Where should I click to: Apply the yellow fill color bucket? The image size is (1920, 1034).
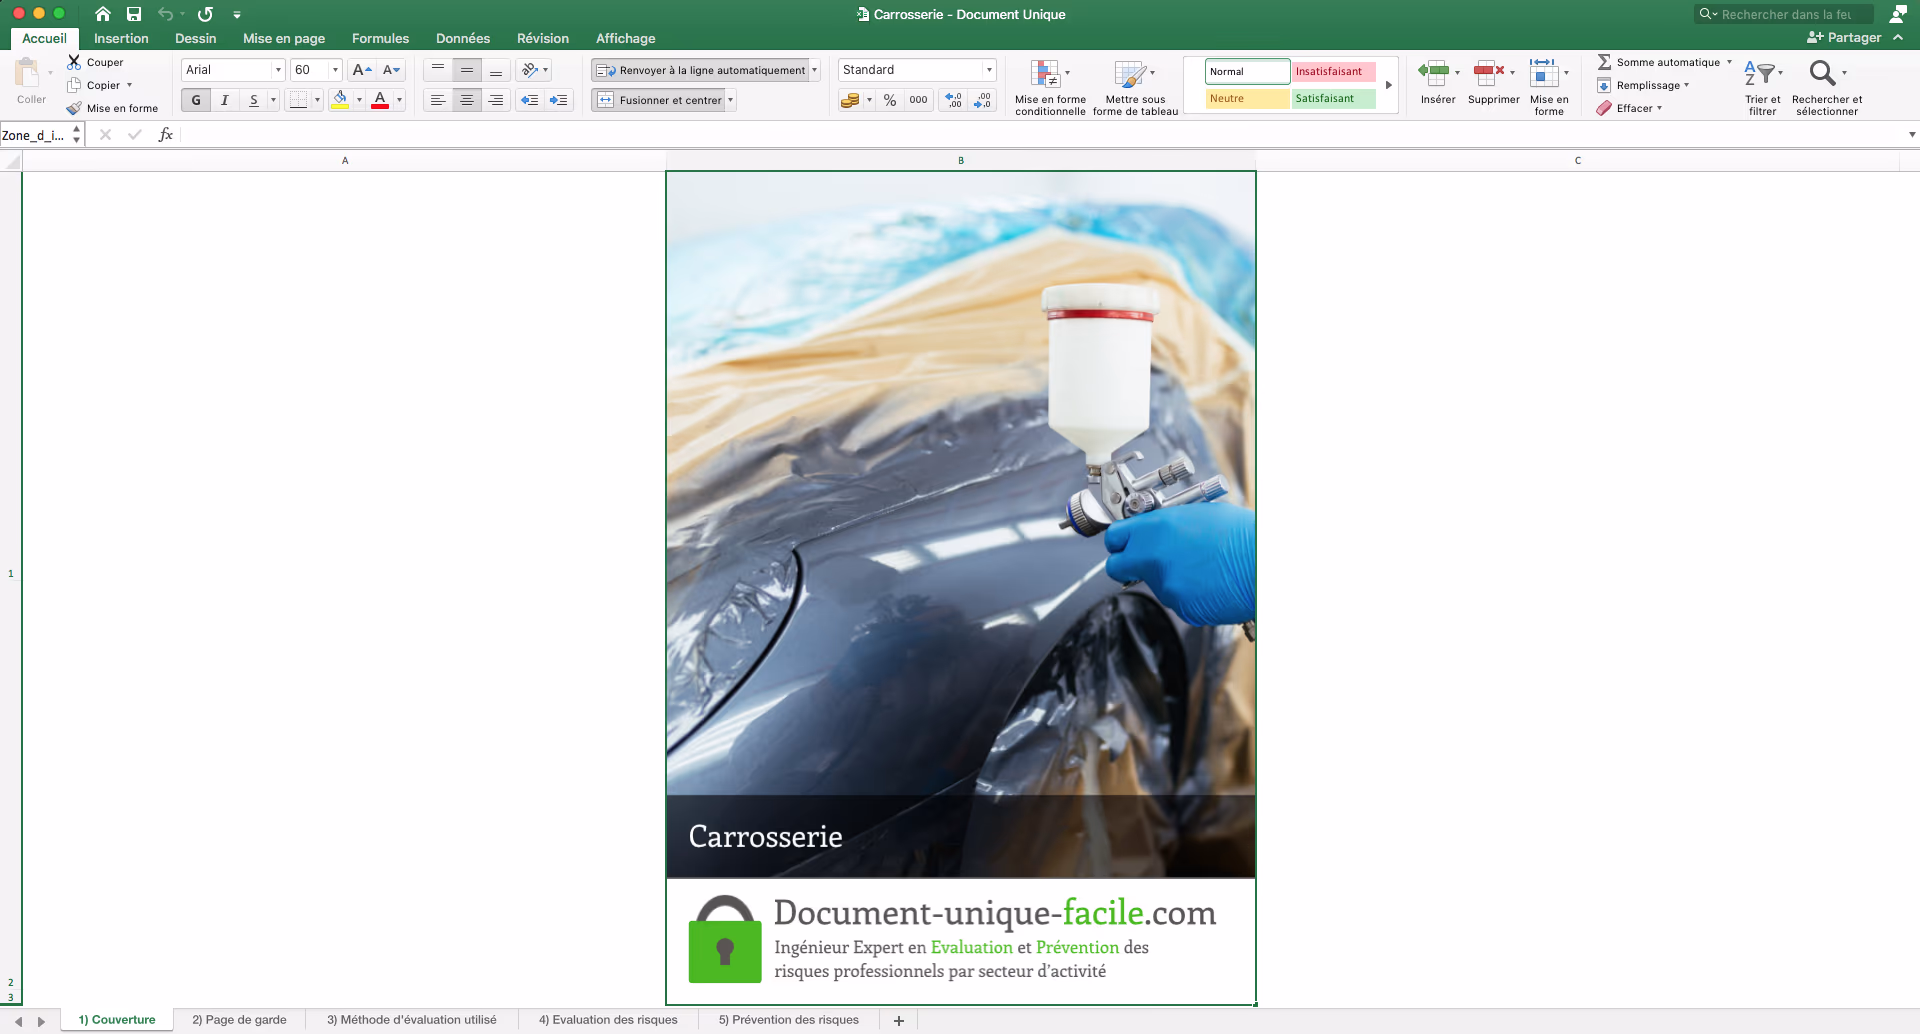click(340, 100)
